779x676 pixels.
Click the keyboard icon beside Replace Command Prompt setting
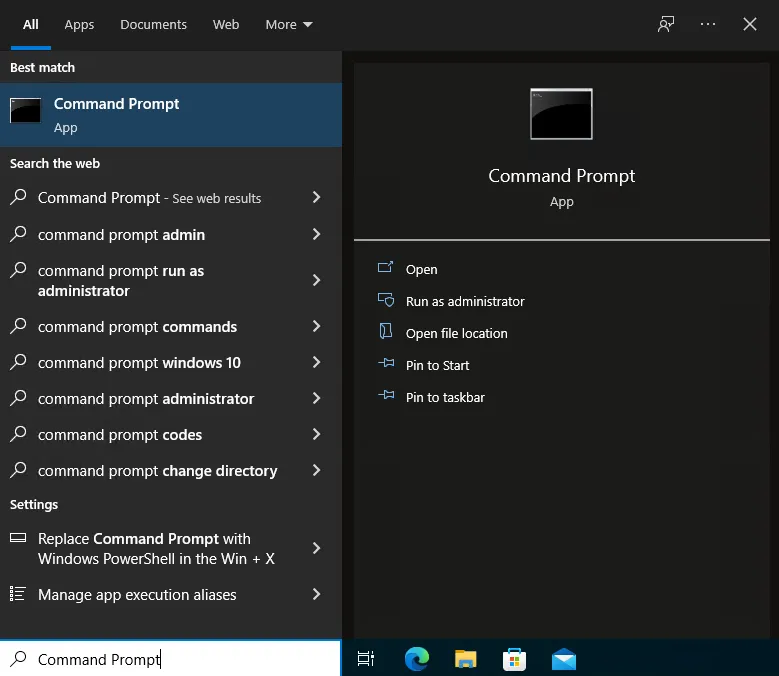pos(18,538)
